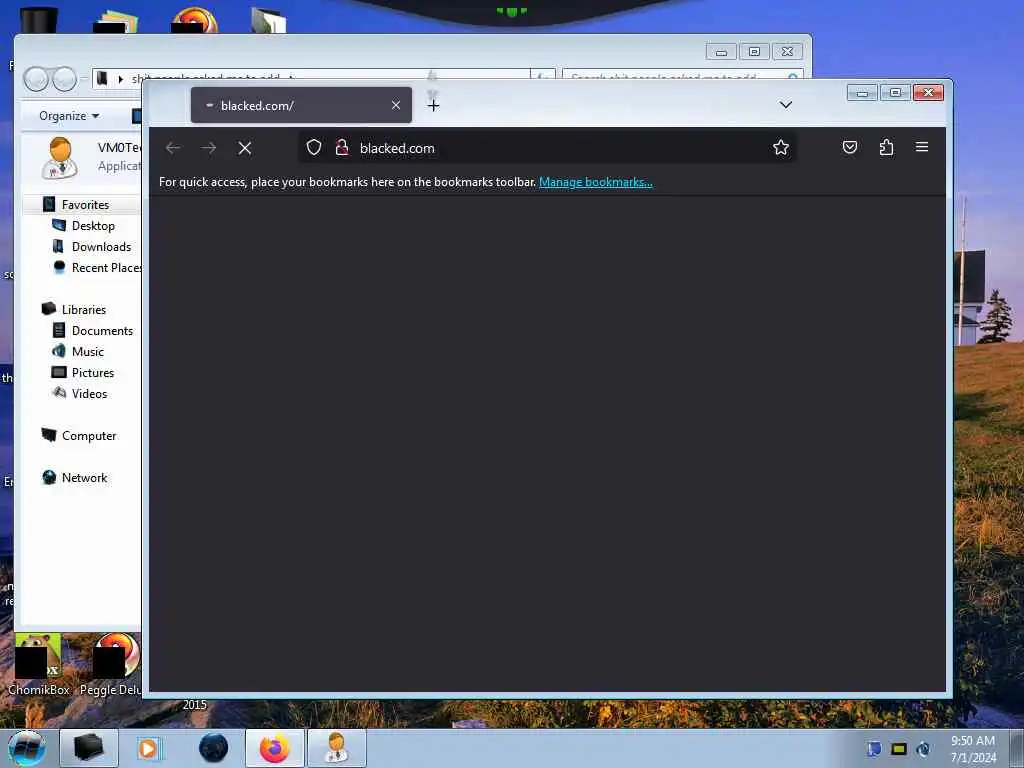The height and width of the screenshot is (768, 1024).
Task: Open Firefox from the taskbar
Action: tap(275, 748)
